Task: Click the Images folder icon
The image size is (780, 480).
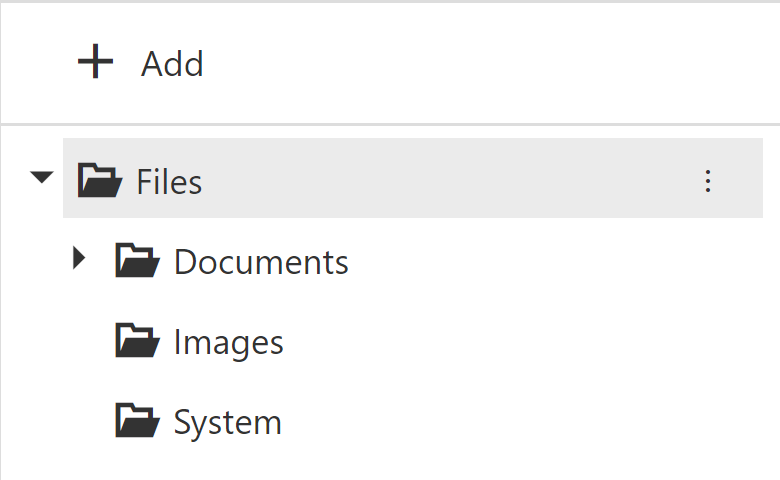Action: tap(137, 340)
